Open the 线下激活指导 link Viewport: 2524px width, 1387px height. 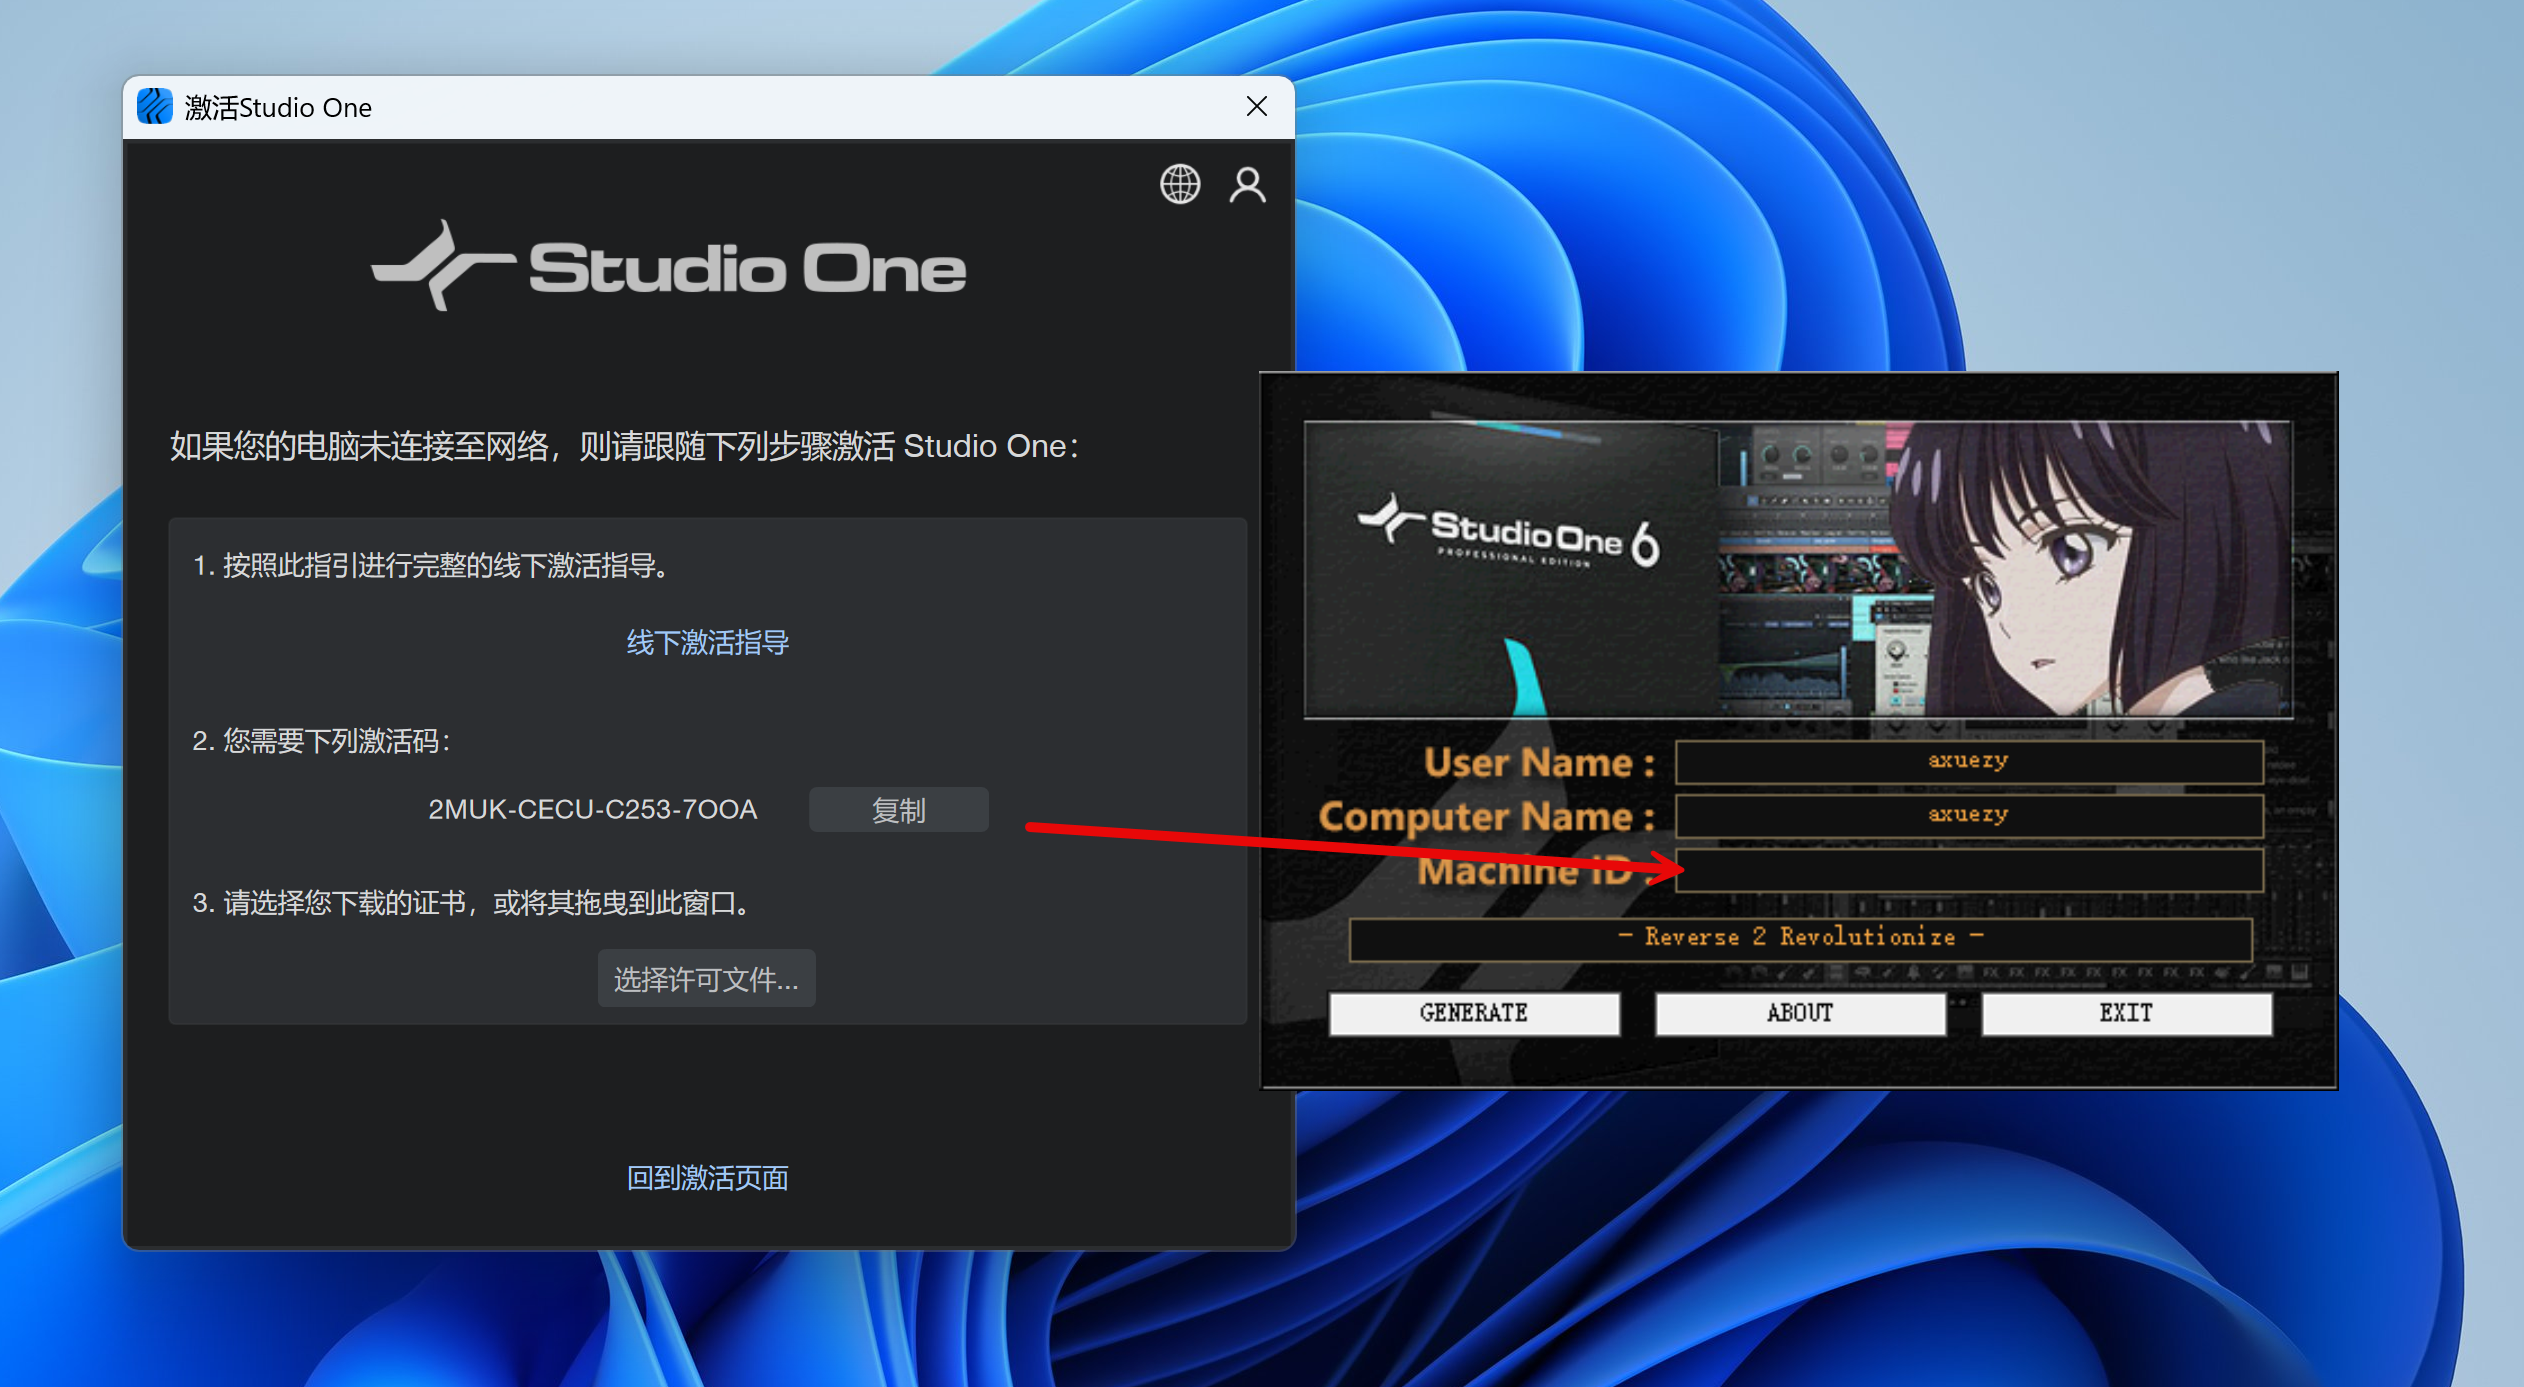pos(707,642)
